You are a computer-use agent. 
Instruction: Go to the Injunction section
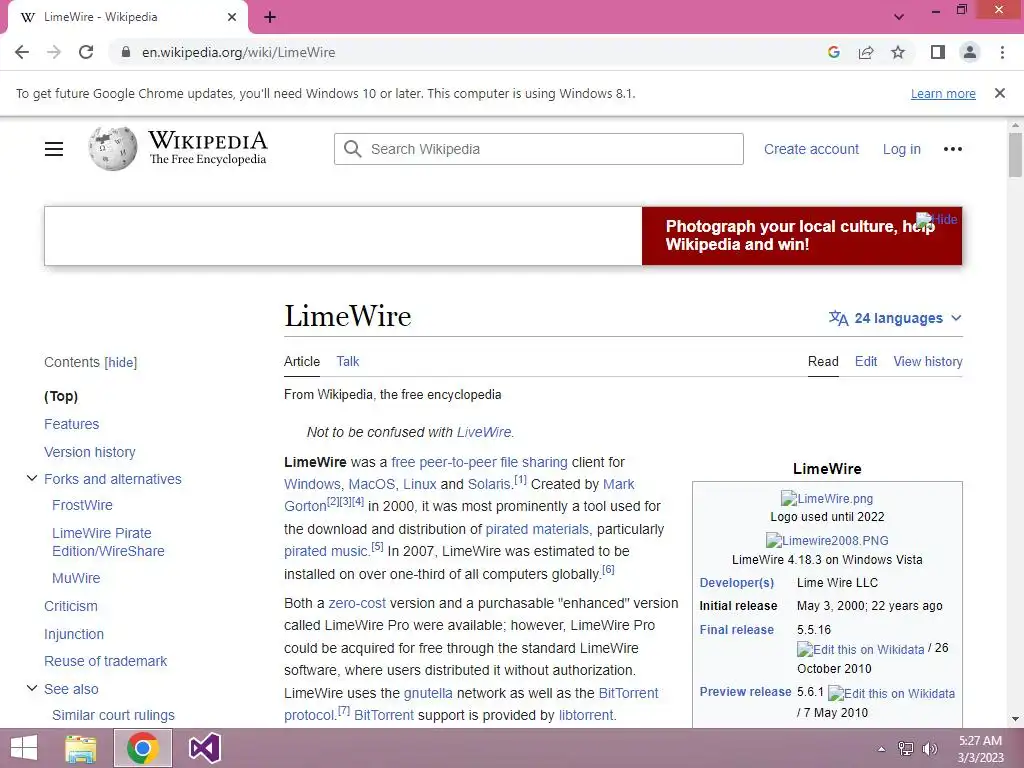click(74, 634)
